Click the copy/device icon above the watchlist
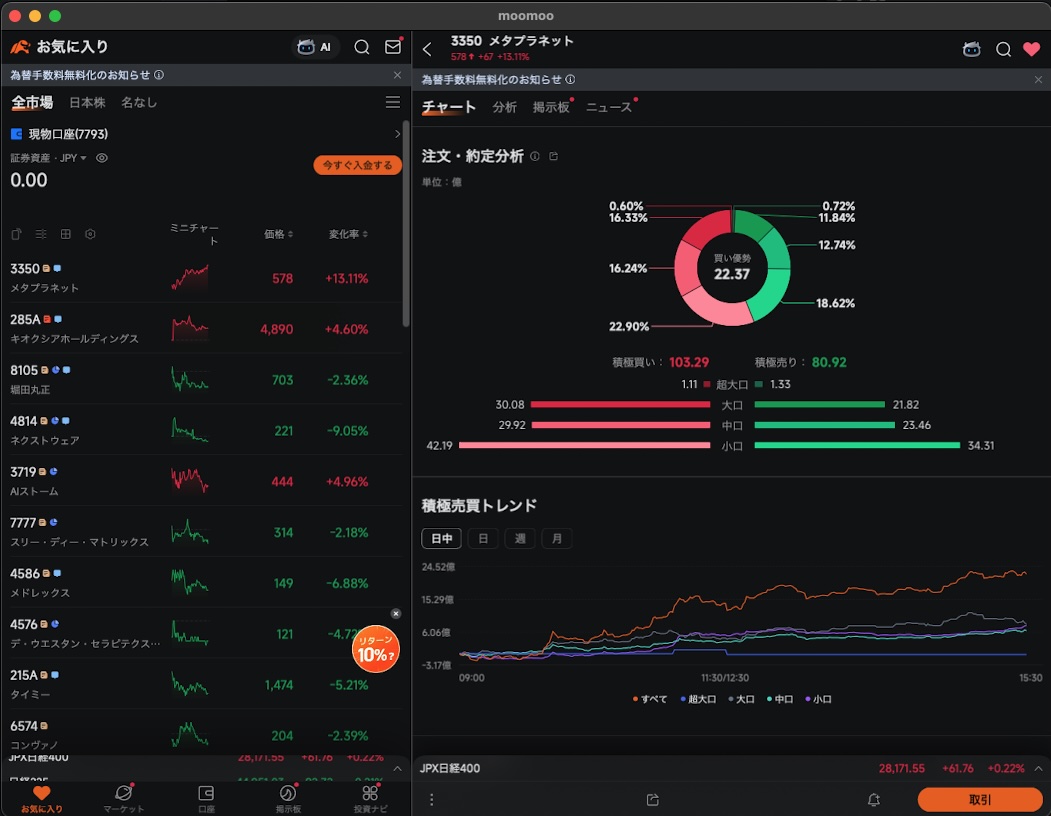 click(17, 234)
